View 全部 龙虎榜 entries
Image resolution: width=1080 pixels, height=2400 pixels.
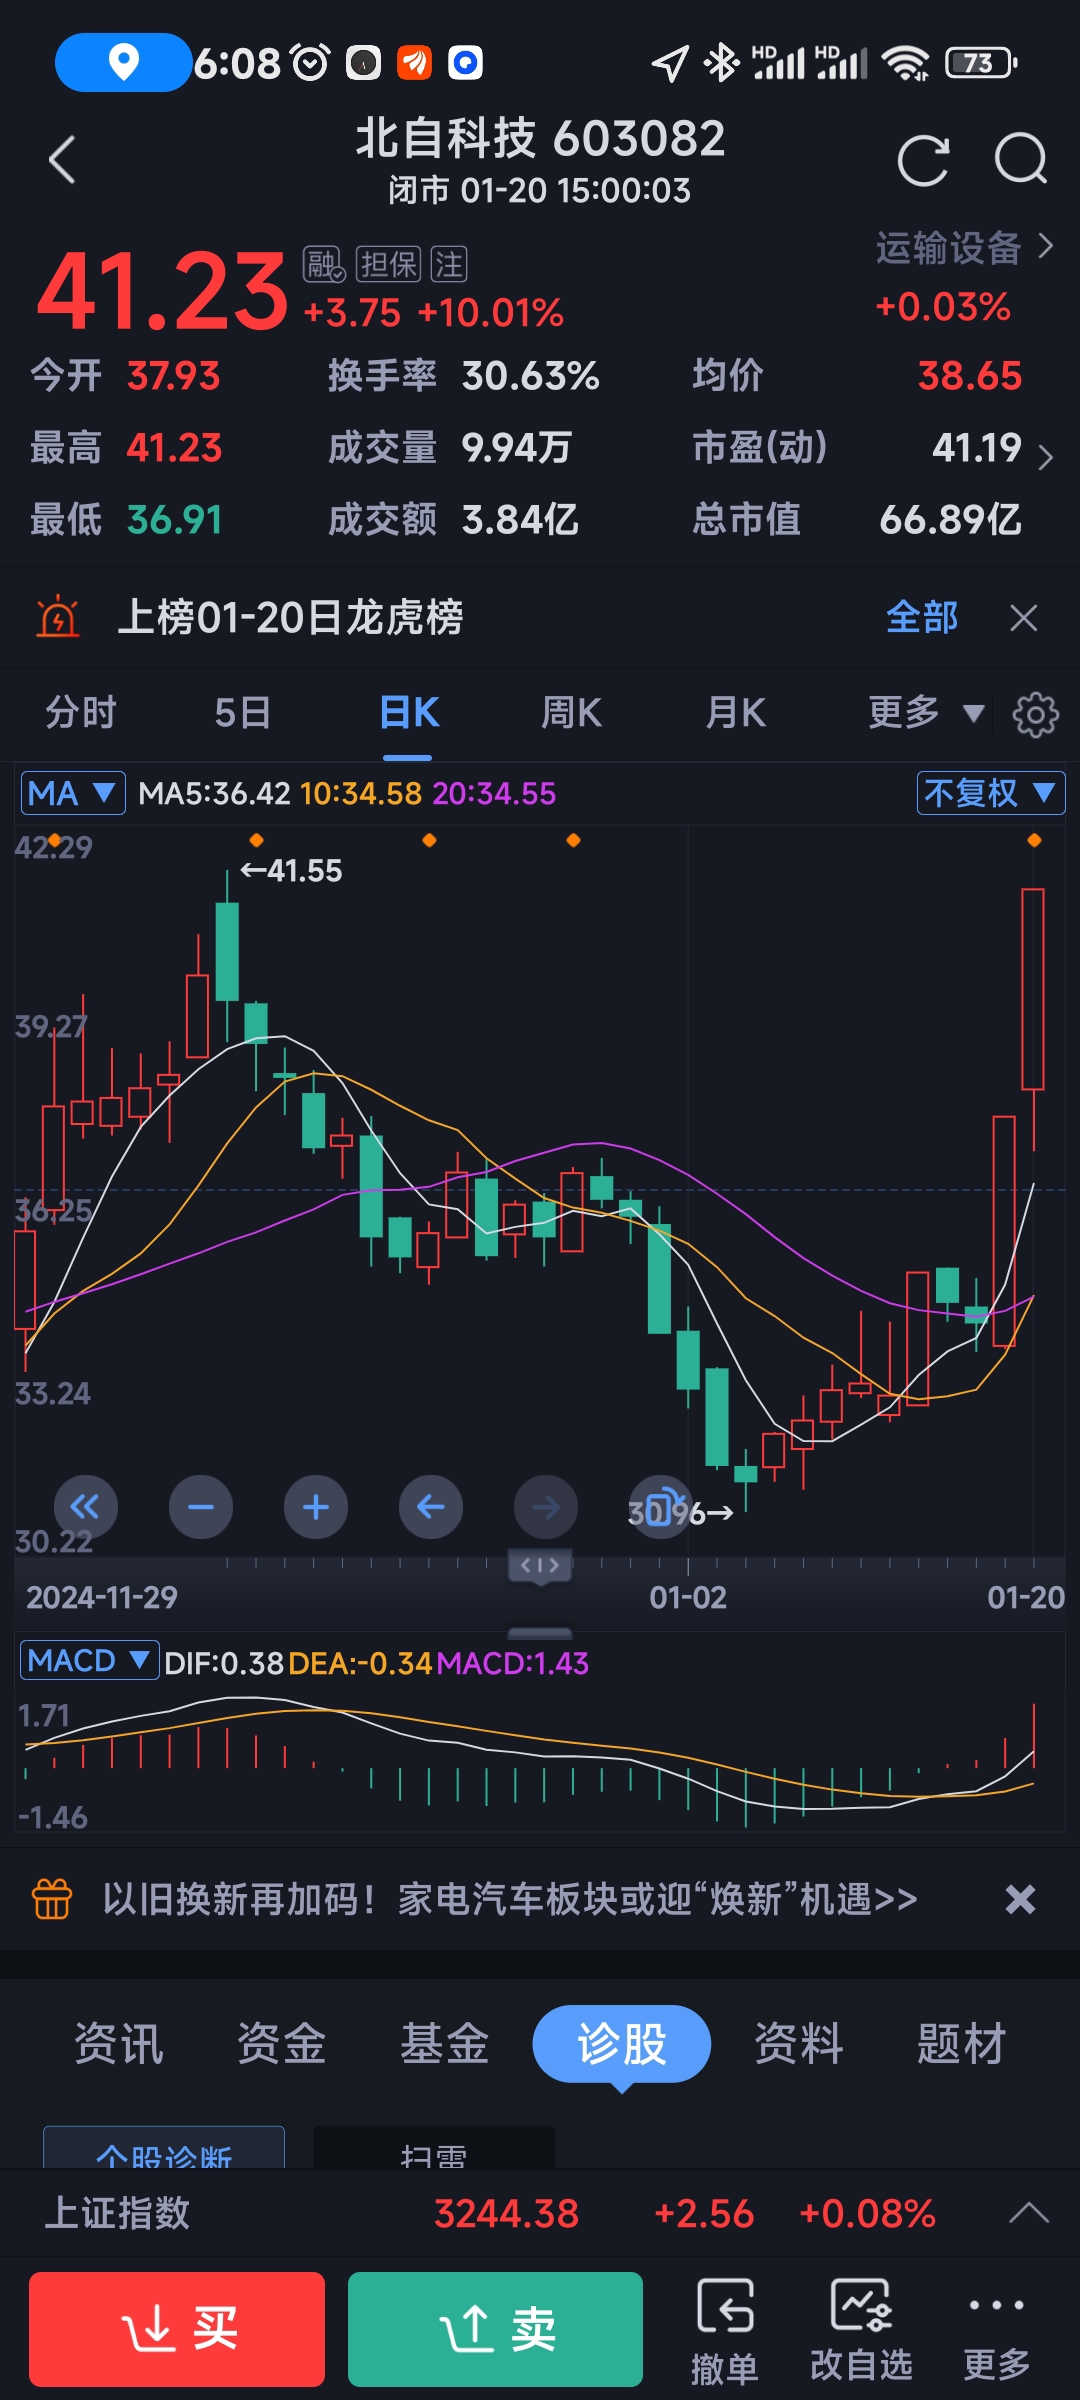[922, 617]
